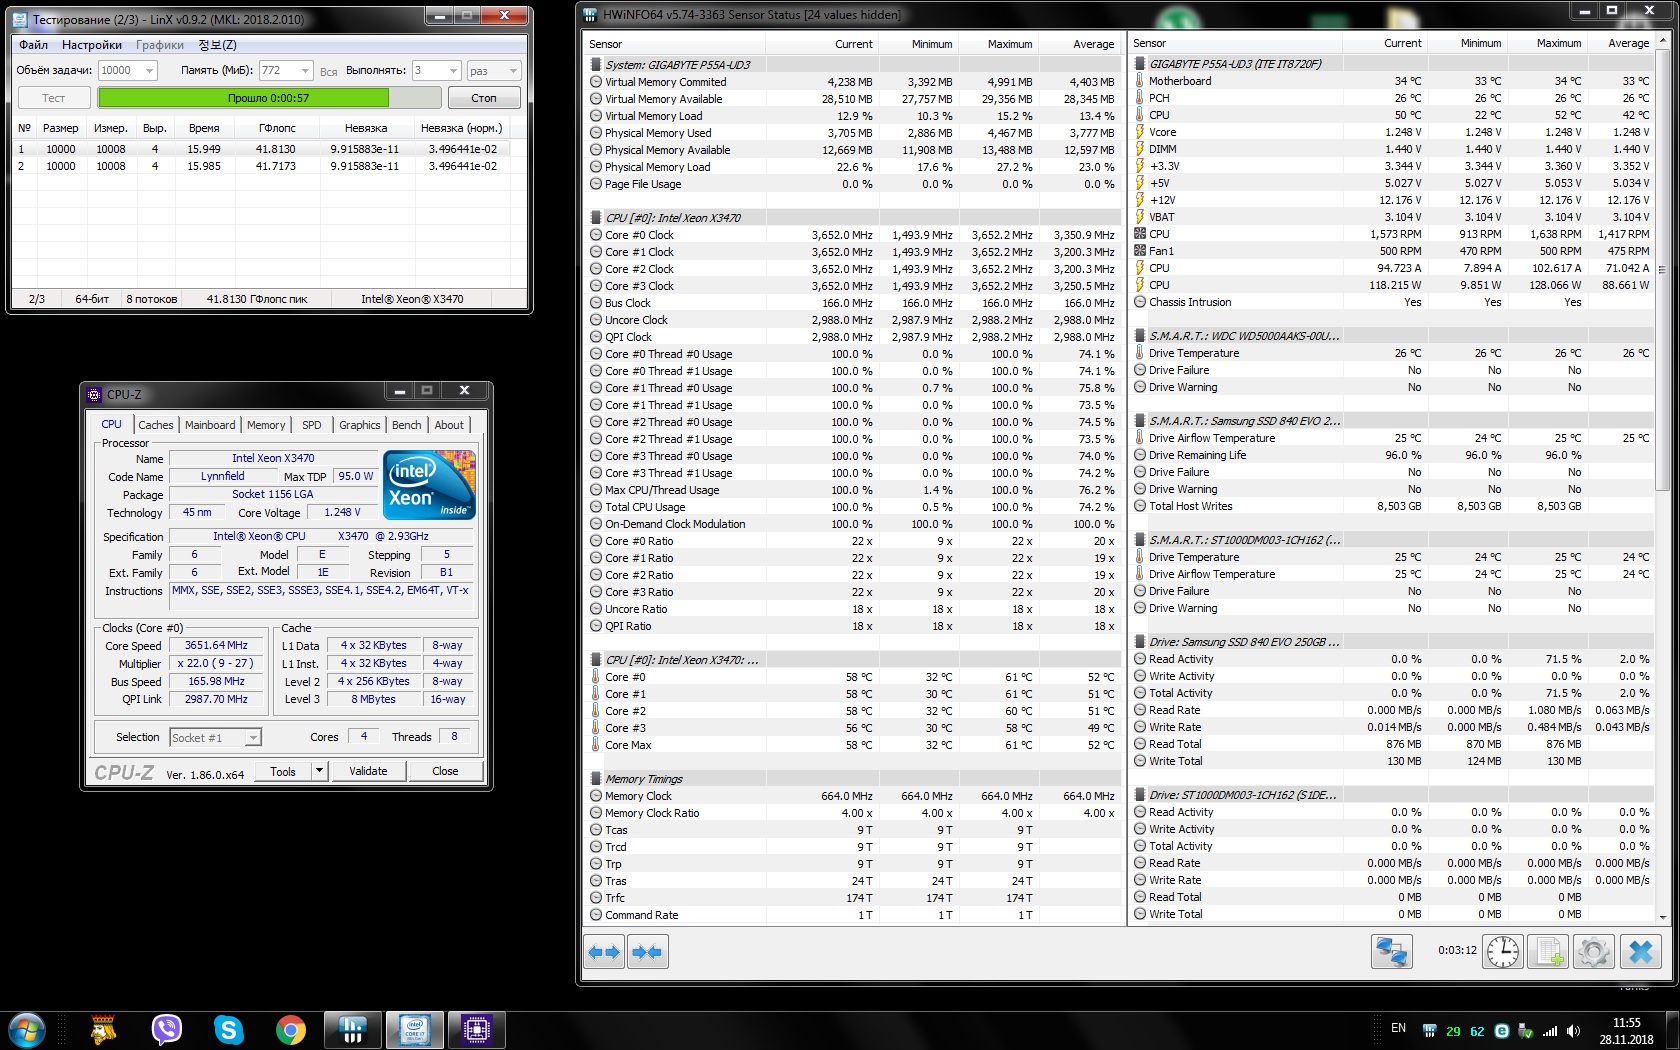Click the Core #0 temperature thermometer icon
This screenshot has width=1680, height=1050.
[596, 677]
